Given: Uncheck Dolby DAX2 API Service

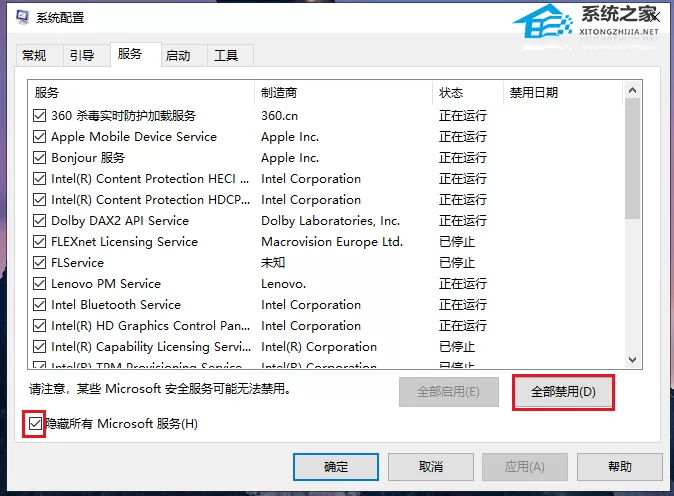Looking at the screenshot, I should click(x=40, y=220).
